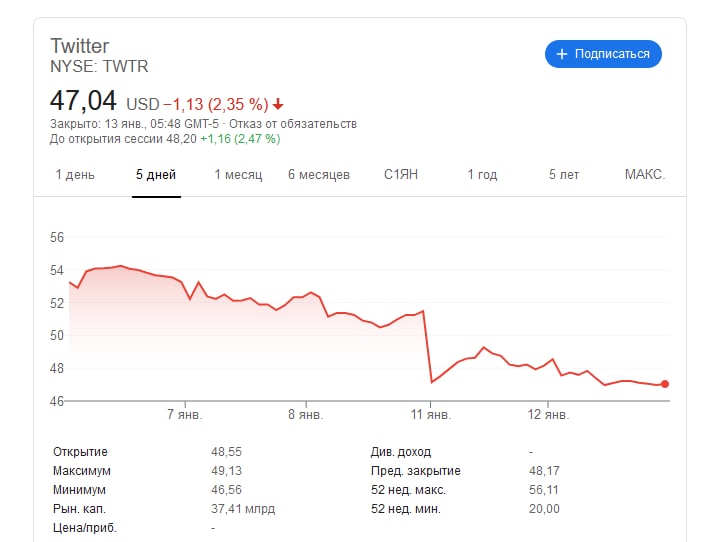Click the 7 янв. date marker

point(184,414)
